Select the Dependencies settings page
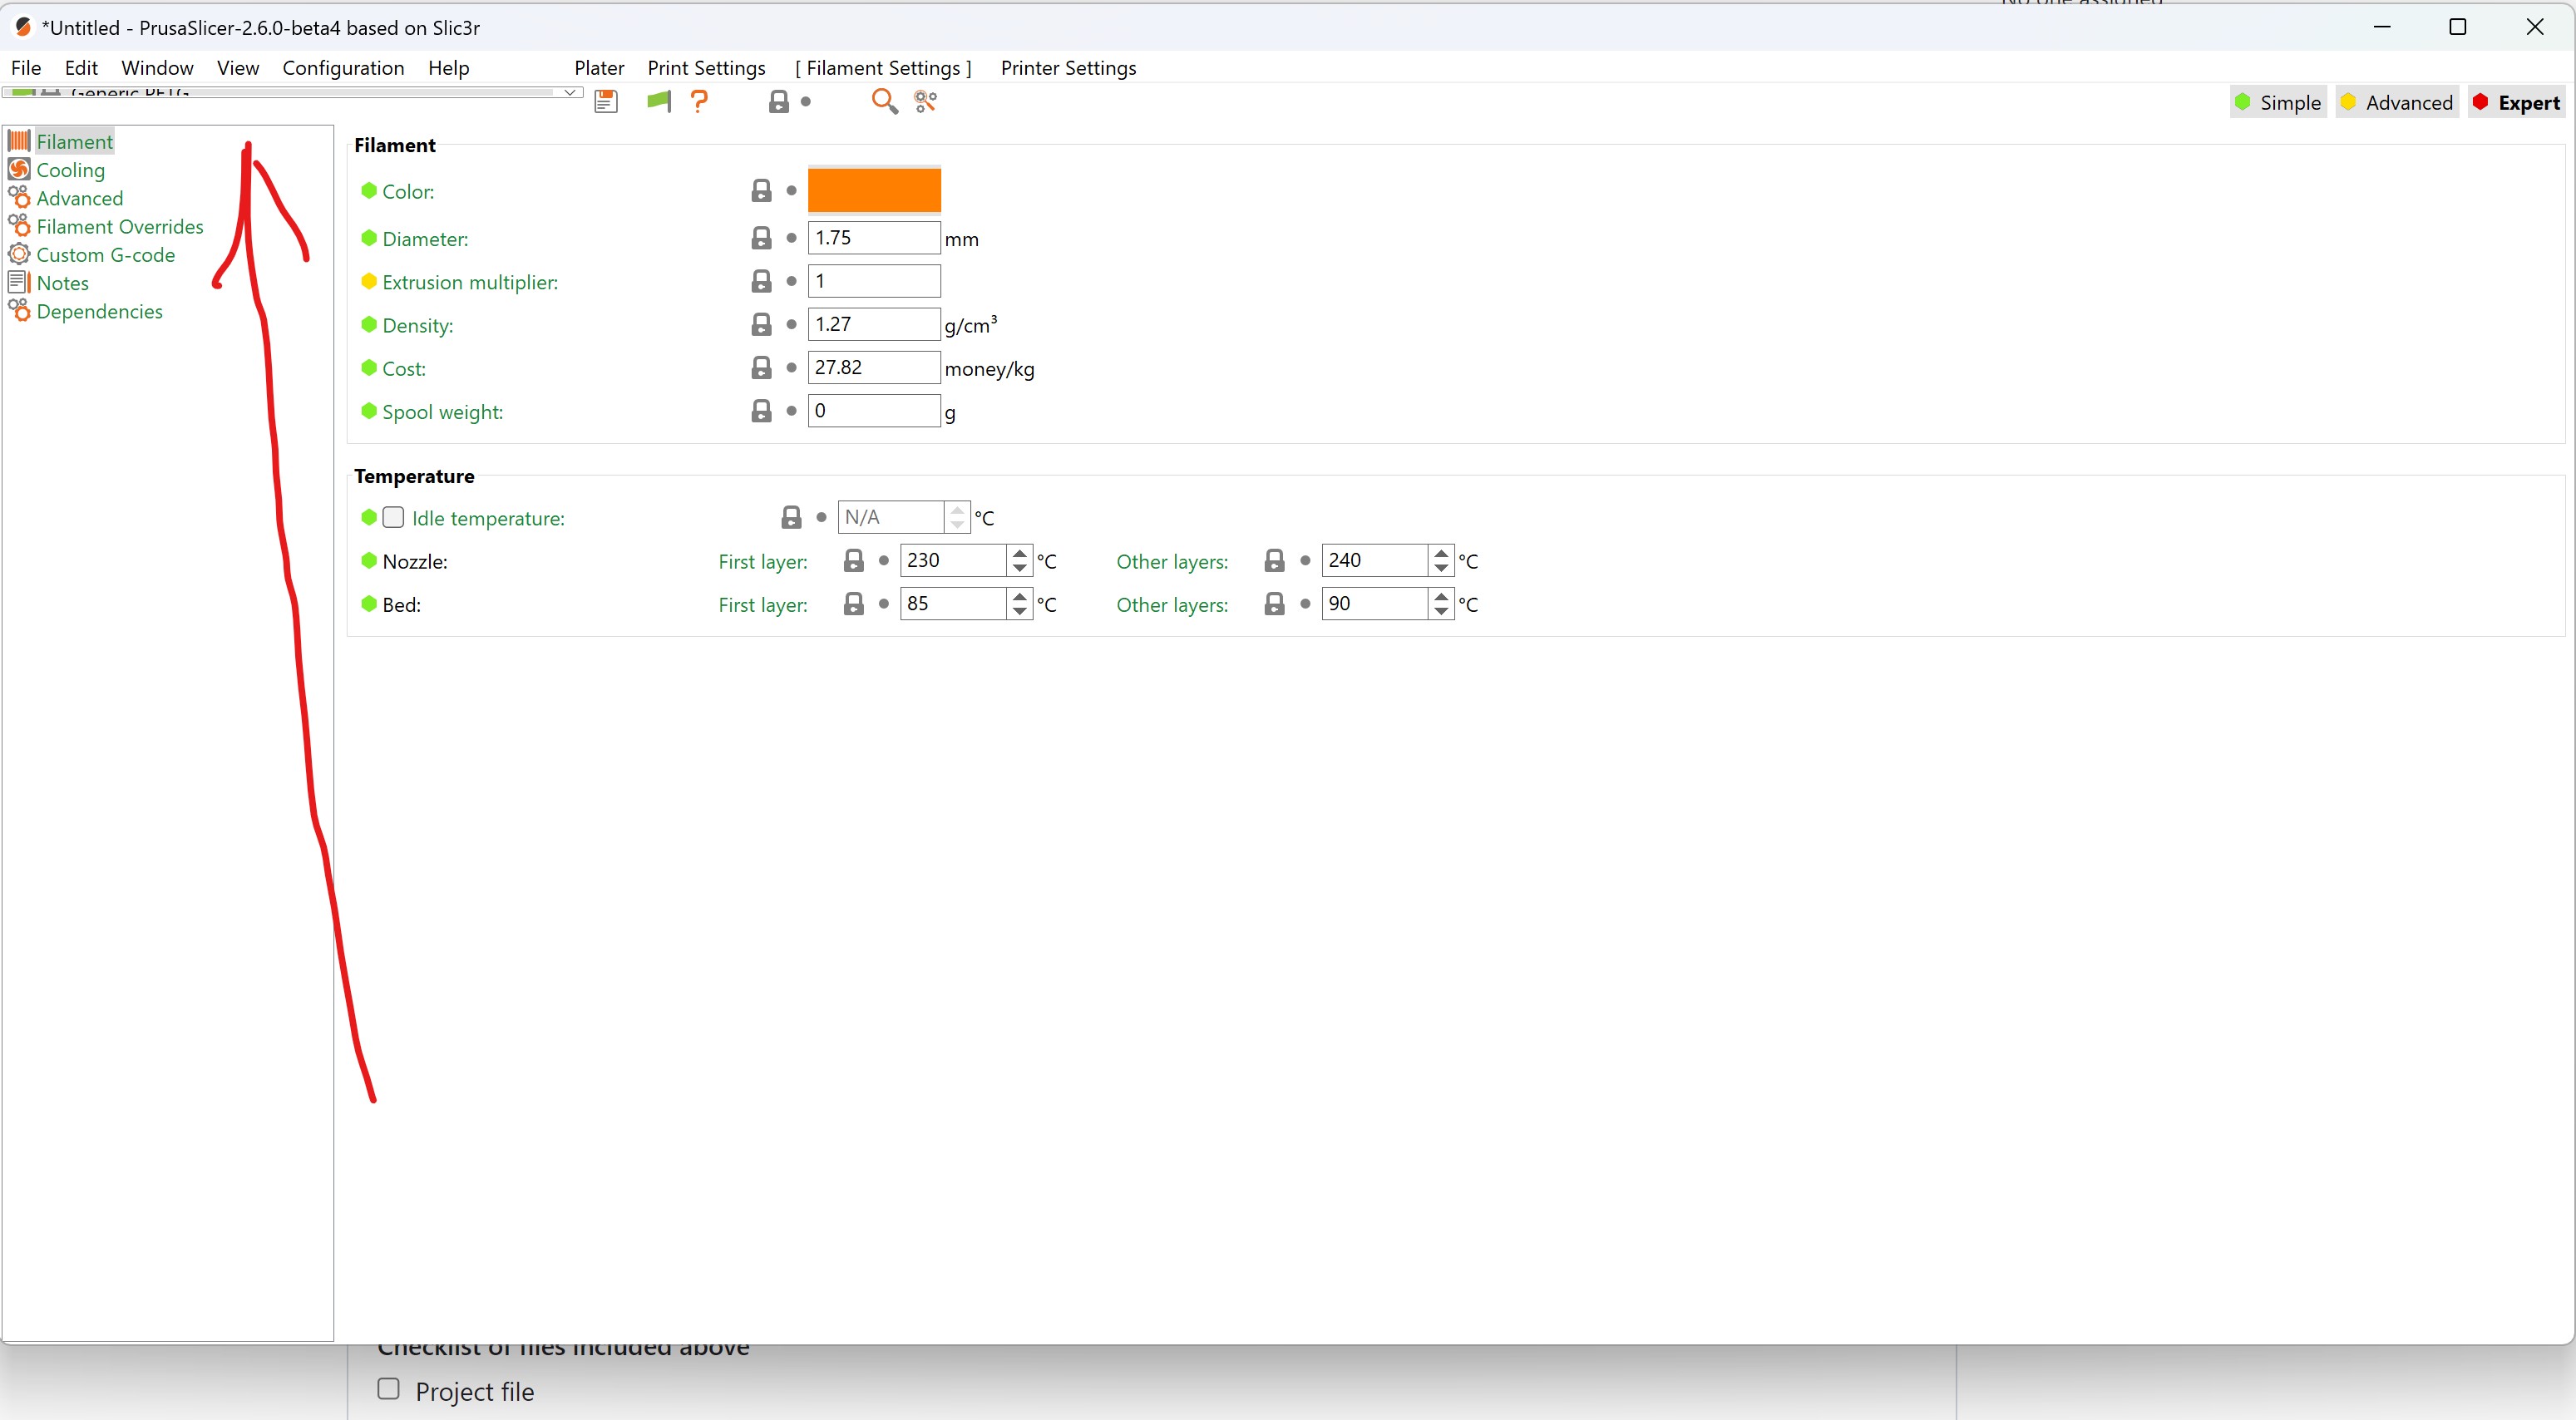This screenshot has height=1420, width=2576. click(x=100, y=311)
